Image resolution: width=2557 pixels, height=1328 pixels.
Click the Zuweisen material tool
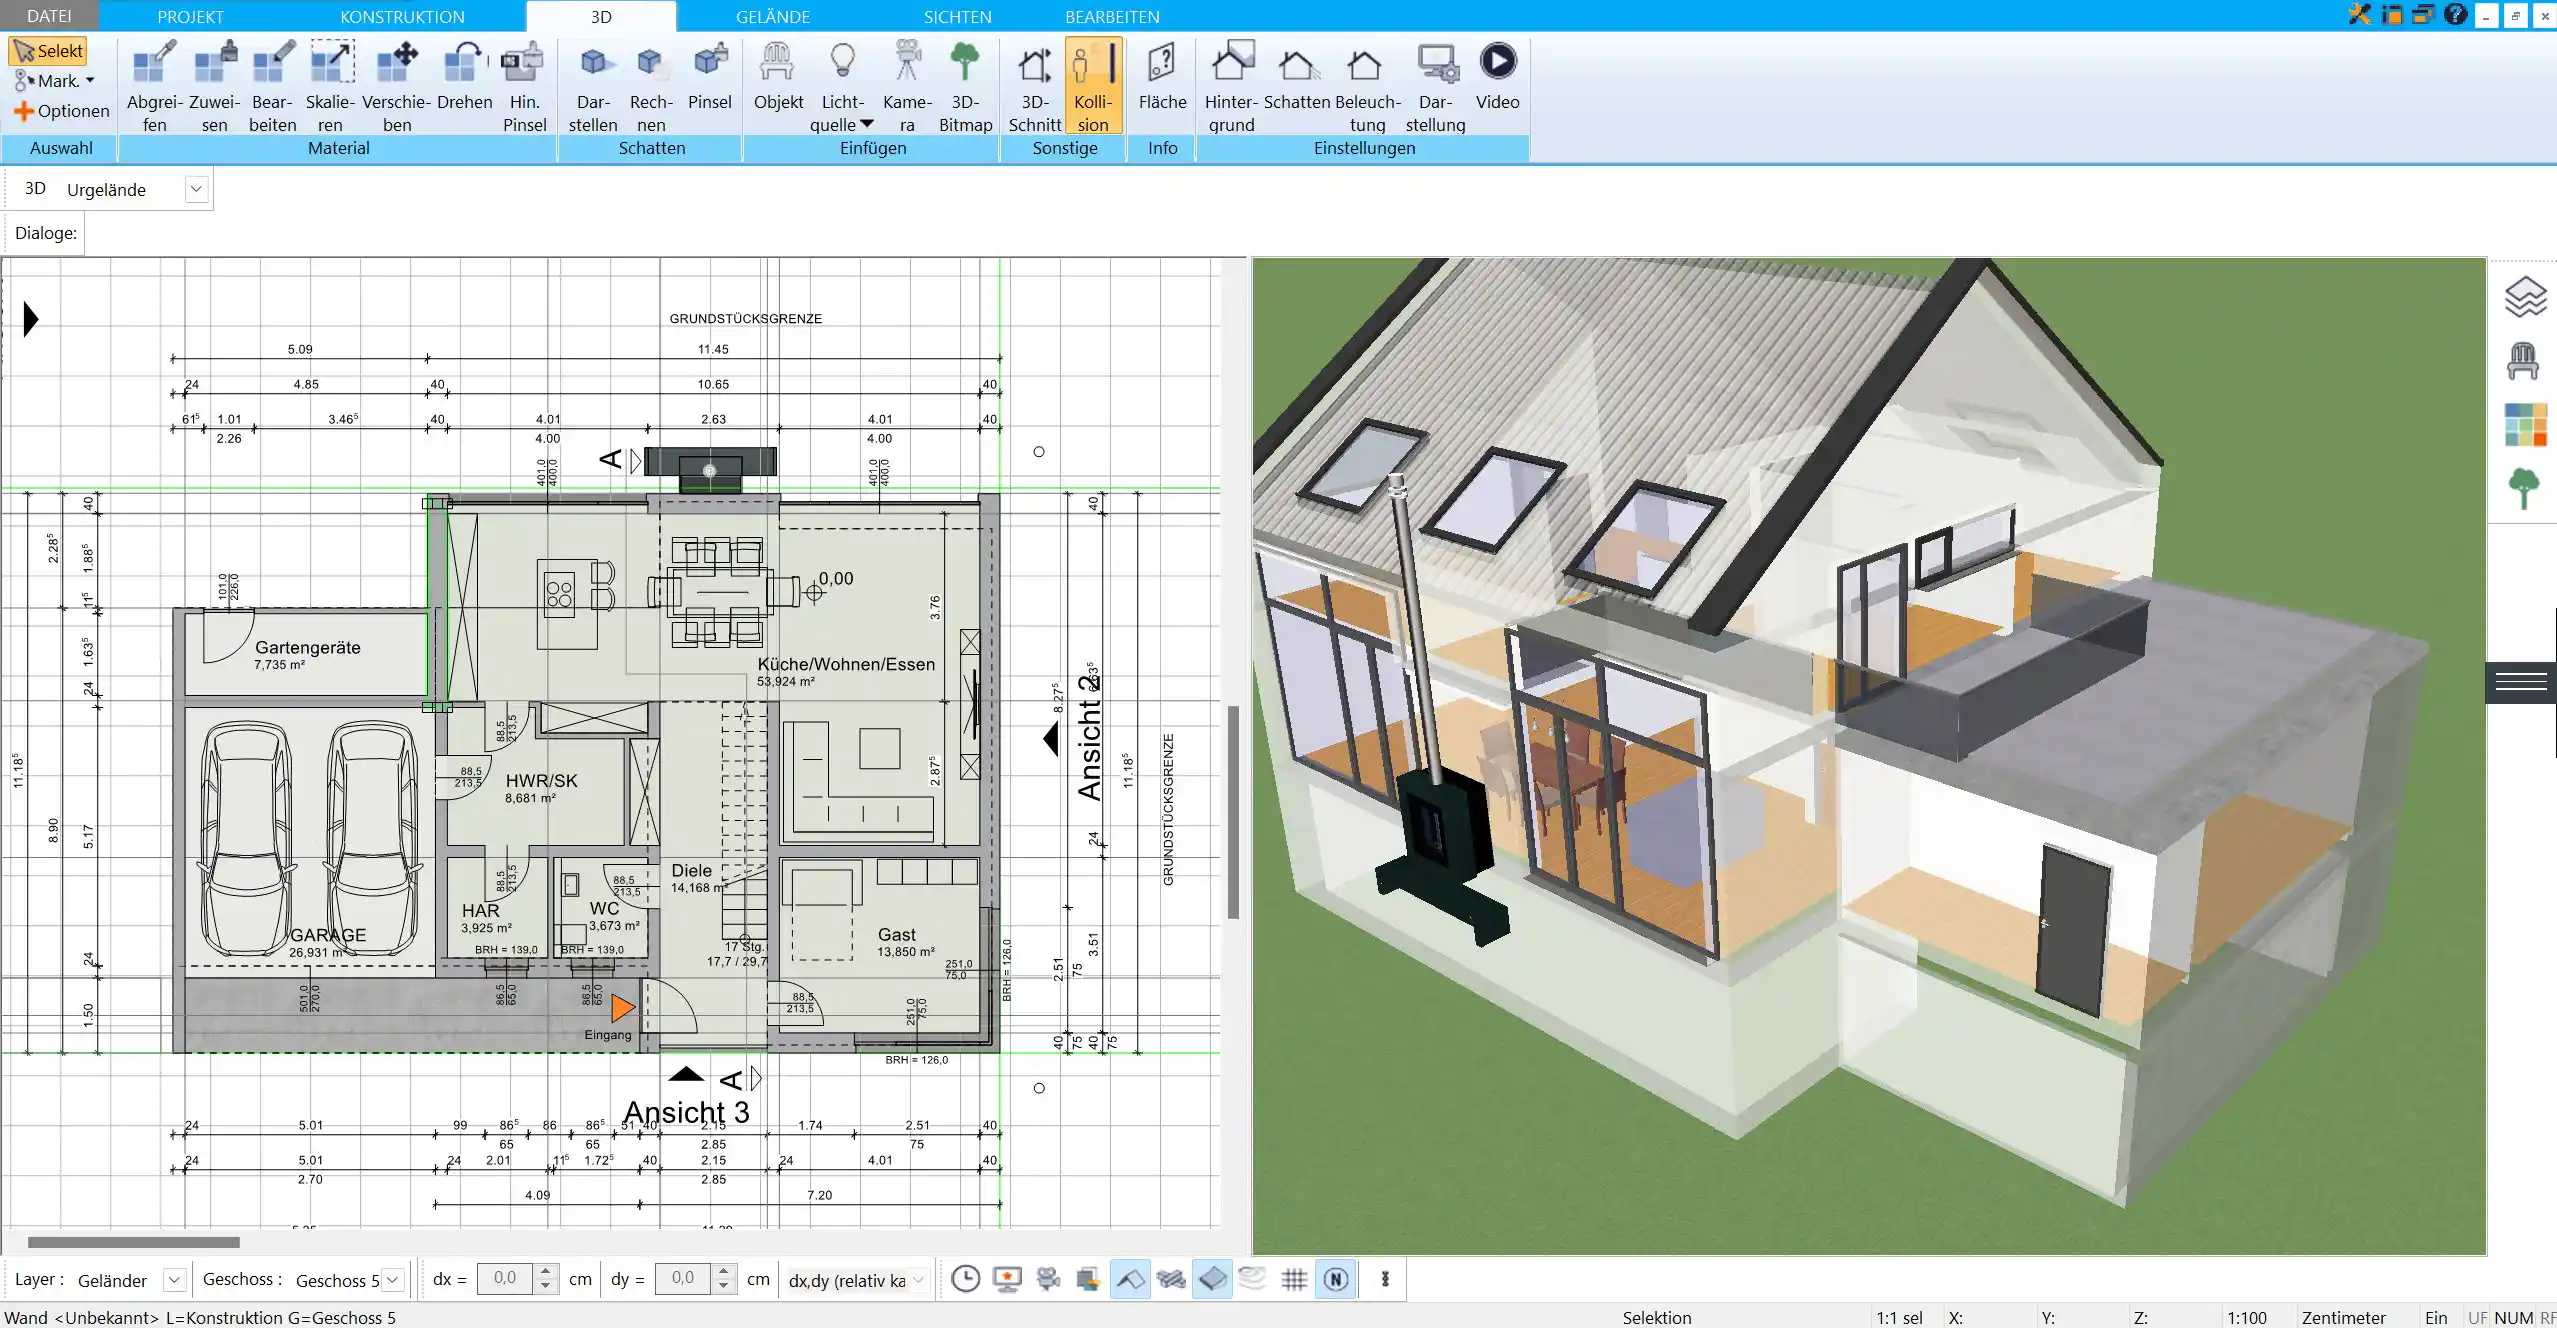point(214,87)
